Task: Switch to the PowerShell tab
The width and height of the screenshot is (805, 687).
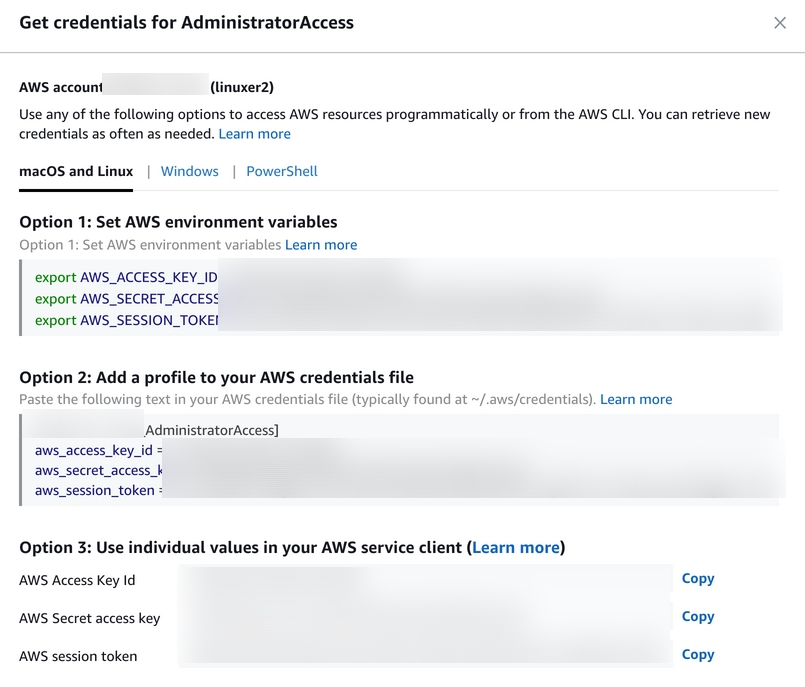Action: point(282,171)
